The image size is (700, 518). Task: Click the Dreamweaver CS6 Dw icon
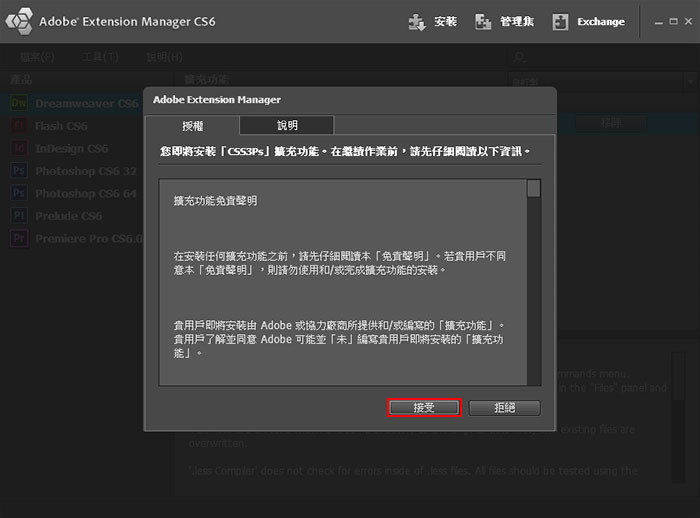tap(19, 103)
